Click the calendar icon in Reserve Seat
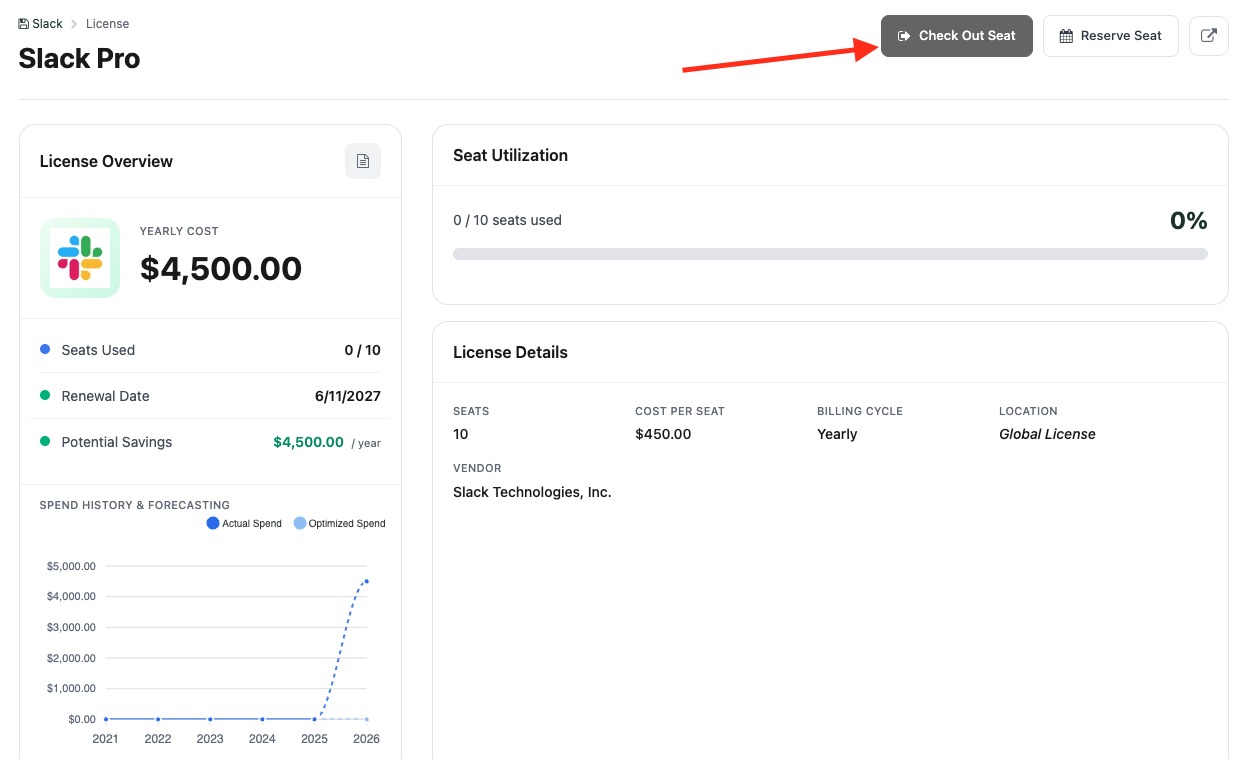 pyautogui.click(x=1066, y=36)
